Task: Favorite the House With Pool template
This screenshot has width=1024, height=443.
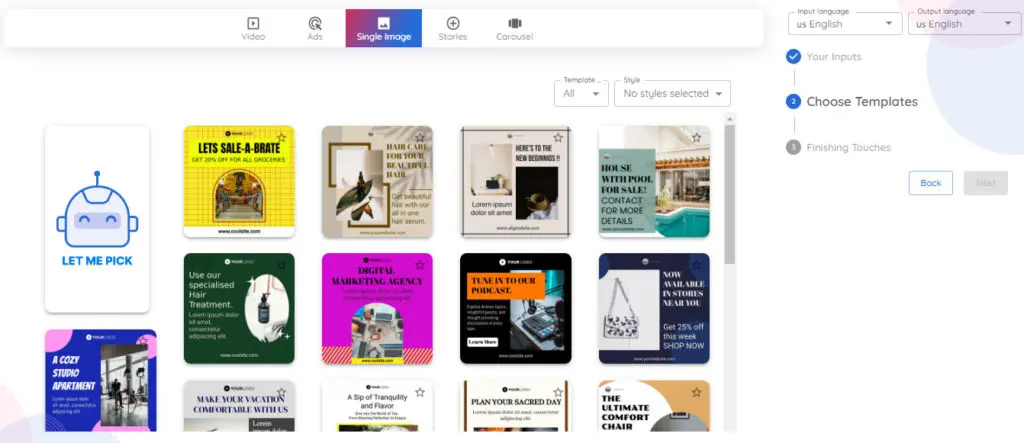Action: pyautogui.click(x=697, y=137)
